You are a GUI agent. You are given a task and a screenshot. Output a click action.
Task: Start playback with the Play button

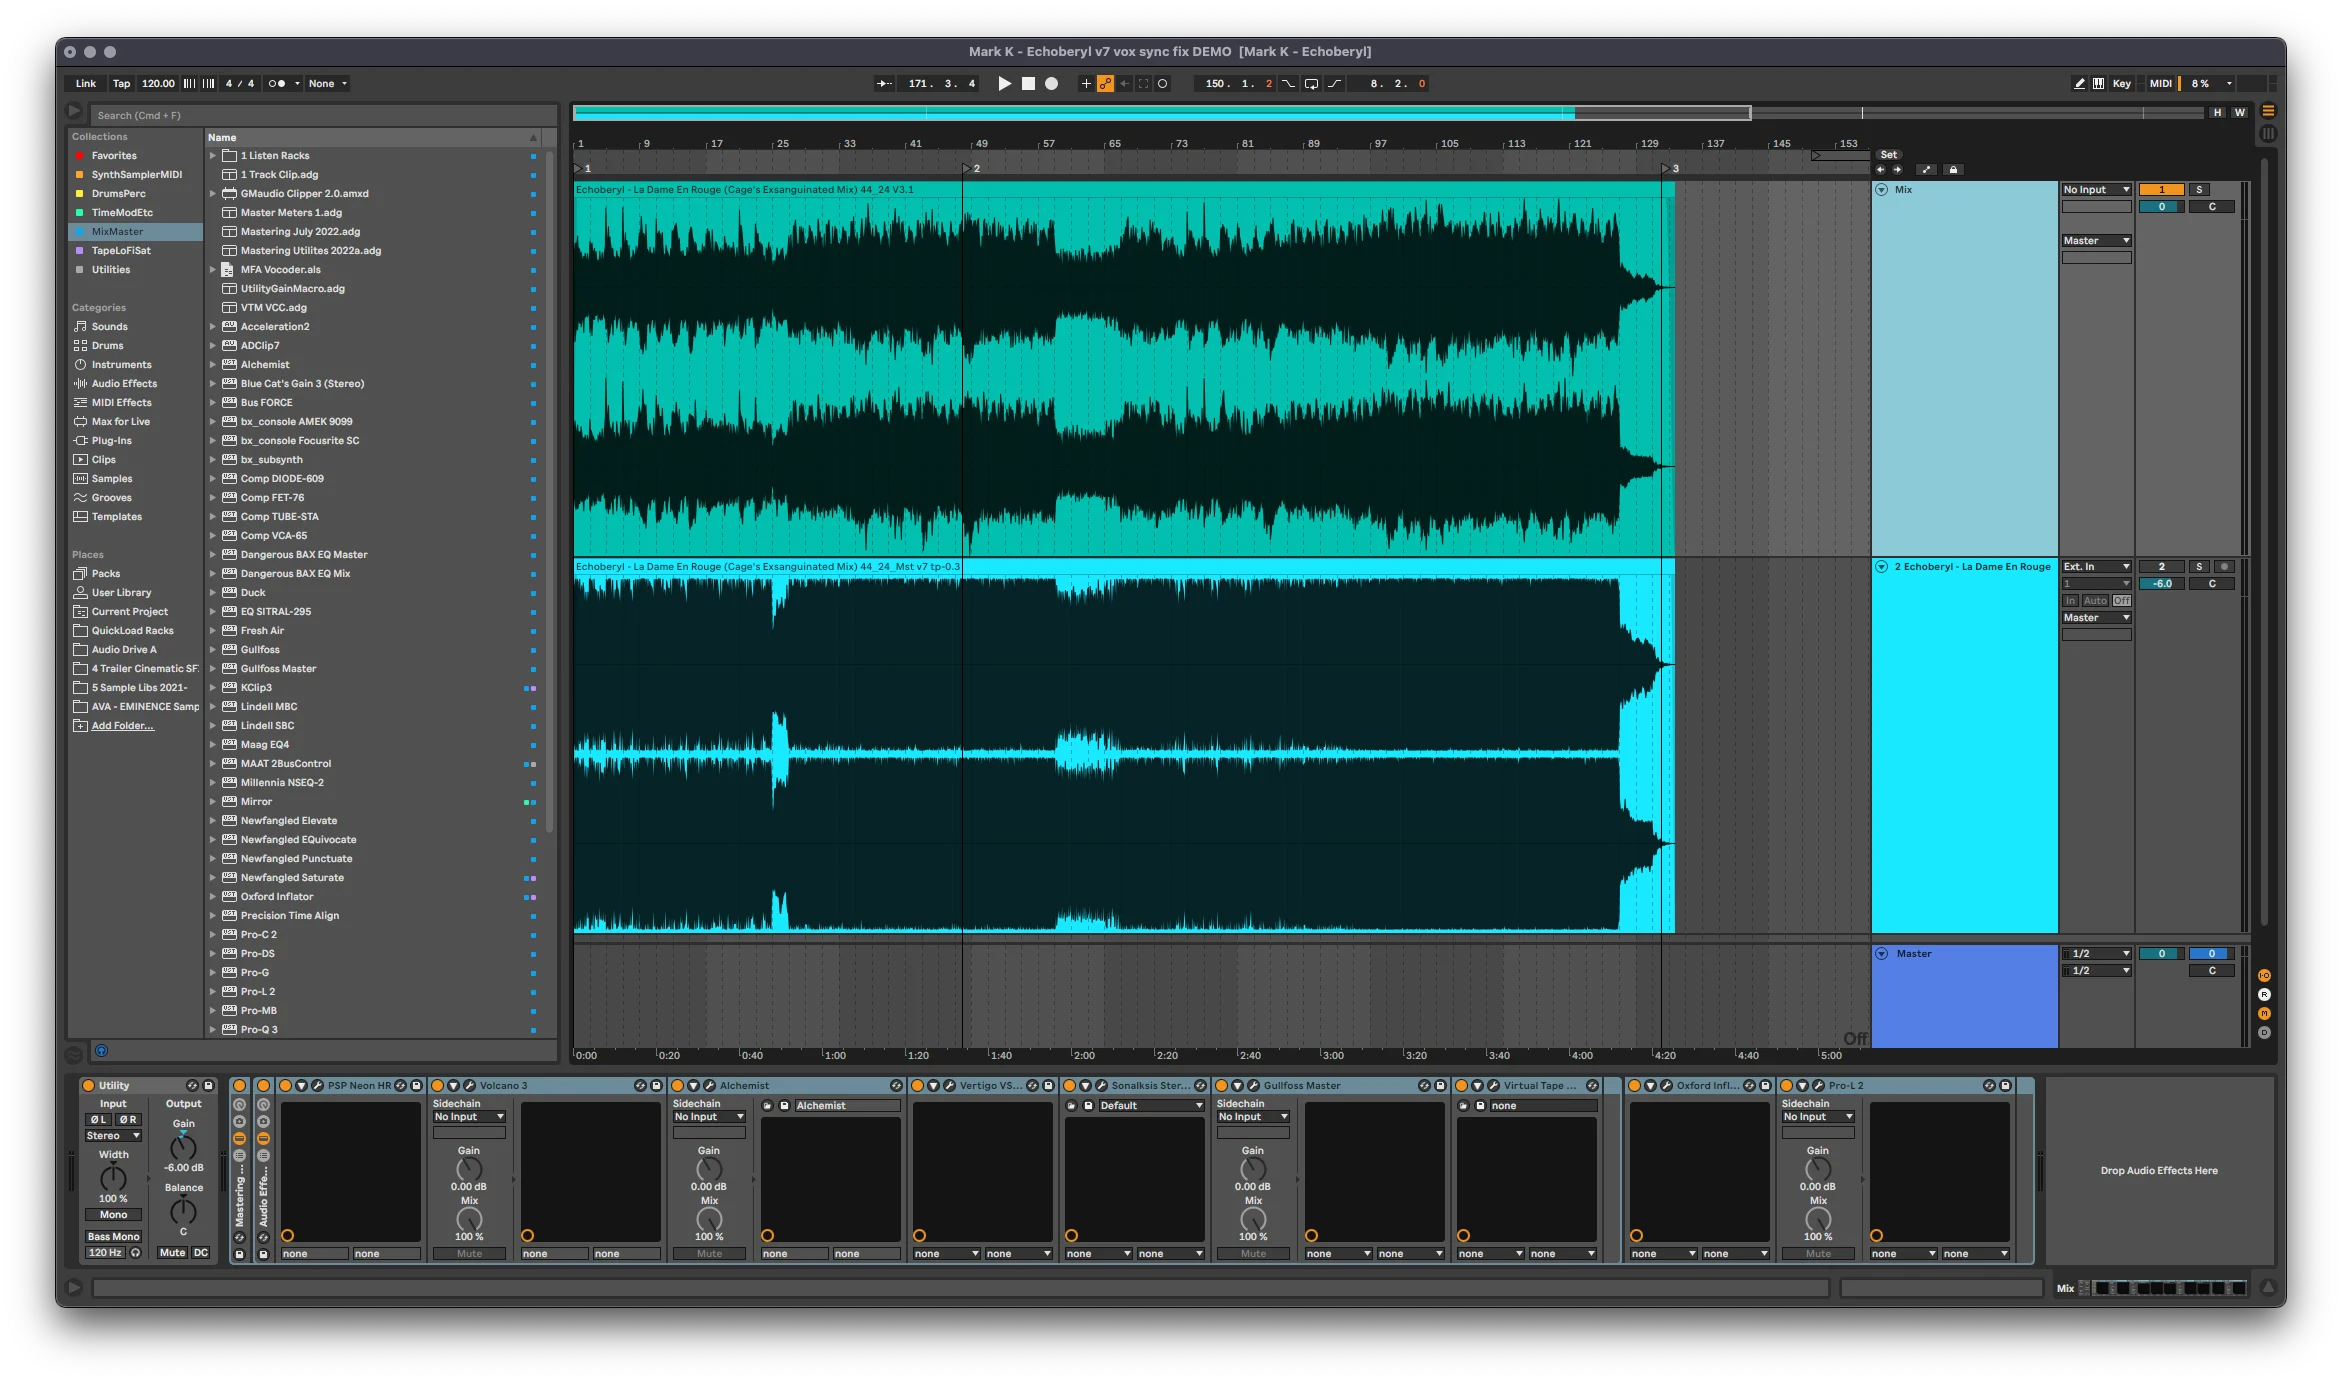coord(1004,84)
